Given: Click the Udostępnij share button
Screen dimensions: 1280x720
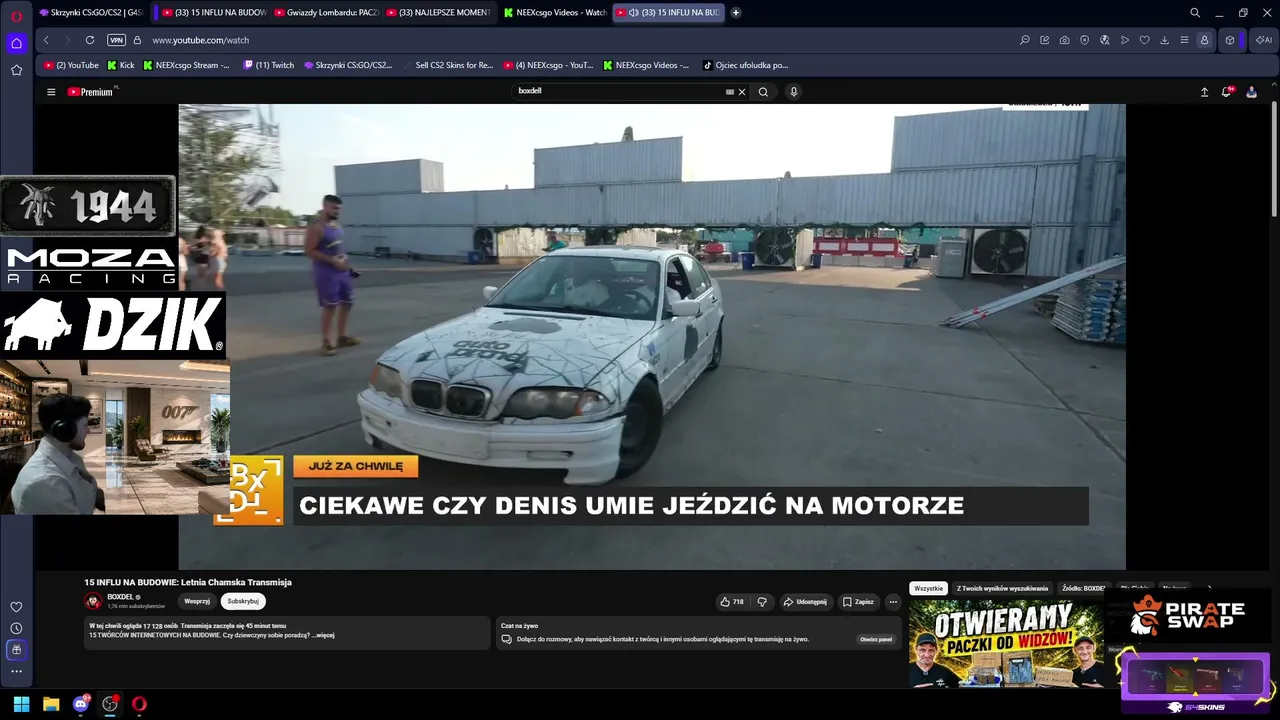Looking at the screenshot, I should [805, 602].
